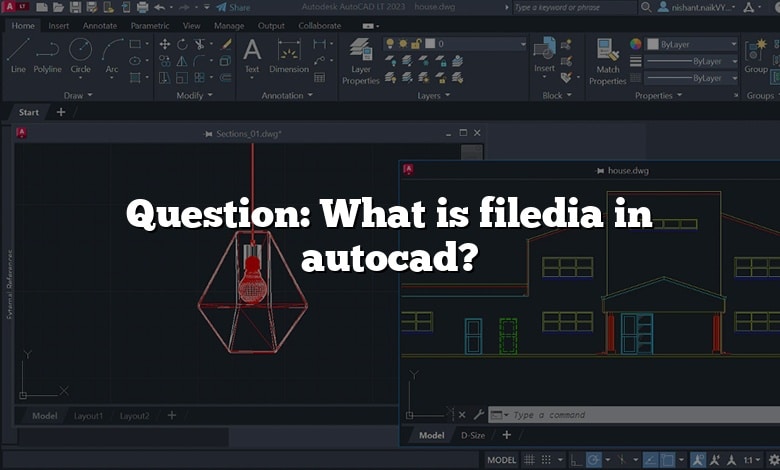
Task: Activate the Mirror tool
Action: (182, 61)
